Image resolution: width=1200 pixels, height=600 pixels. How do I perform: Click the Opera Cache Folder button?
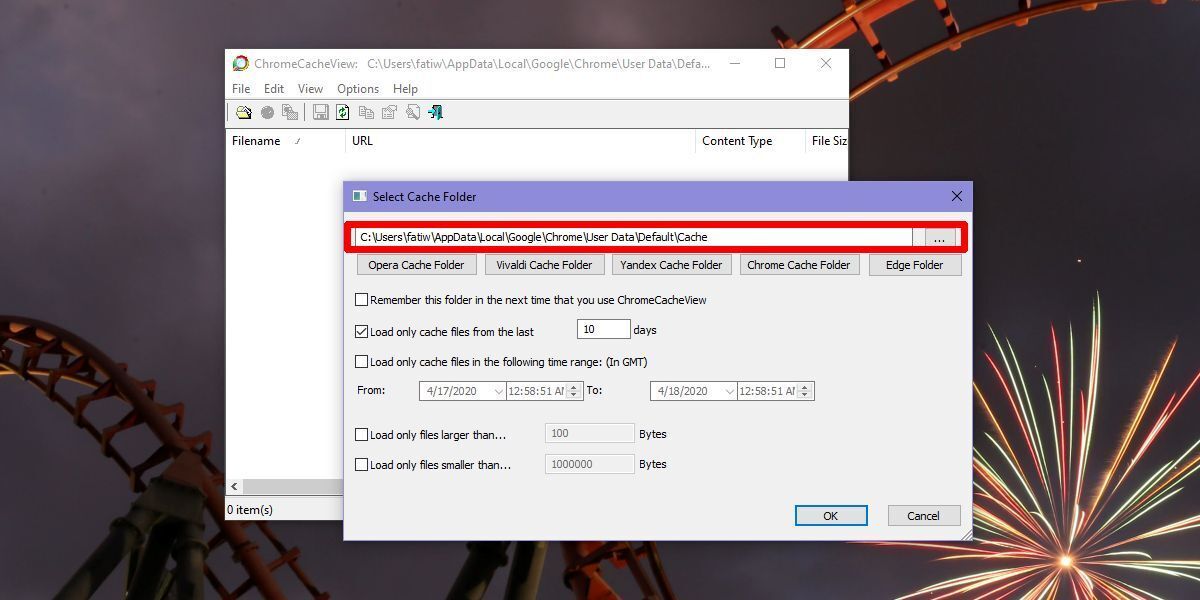416,264
